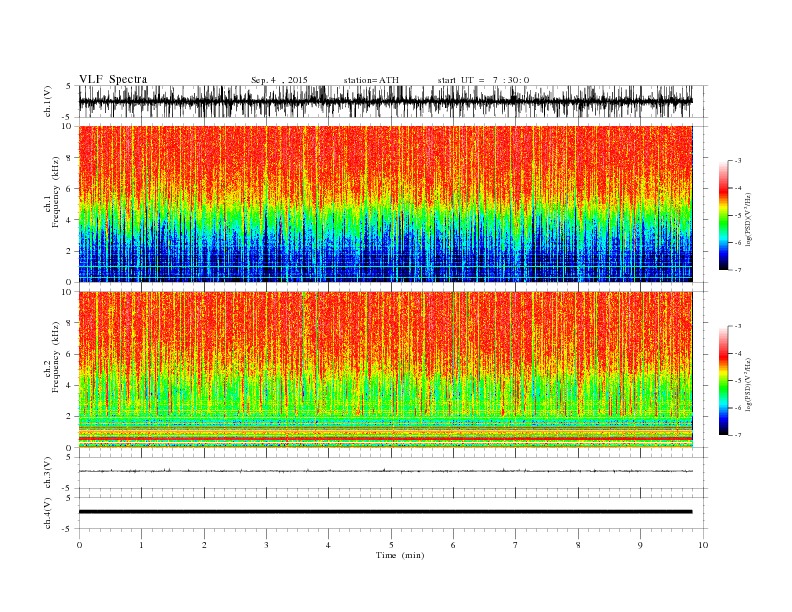The image size is (792, 612).
Task: Click the "4" kHz tick on ch.1 spectrogram
Action: pyautogui.click(x=69, y=220)
